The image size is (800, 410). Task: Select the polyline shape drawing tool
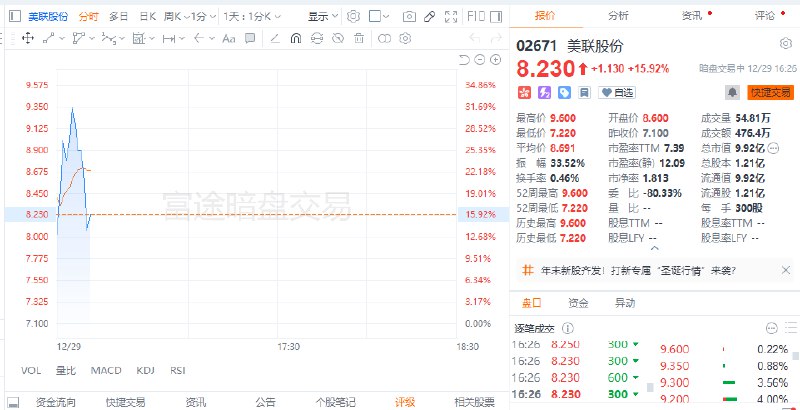click(79, 38)
